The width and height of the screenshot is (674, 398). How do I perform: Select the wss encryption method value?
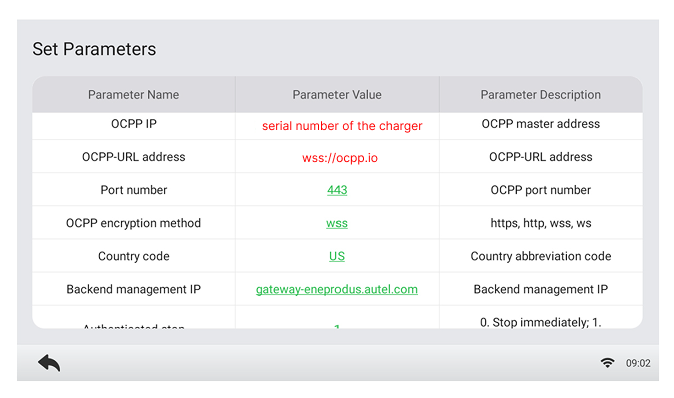[x=337, y=223]
